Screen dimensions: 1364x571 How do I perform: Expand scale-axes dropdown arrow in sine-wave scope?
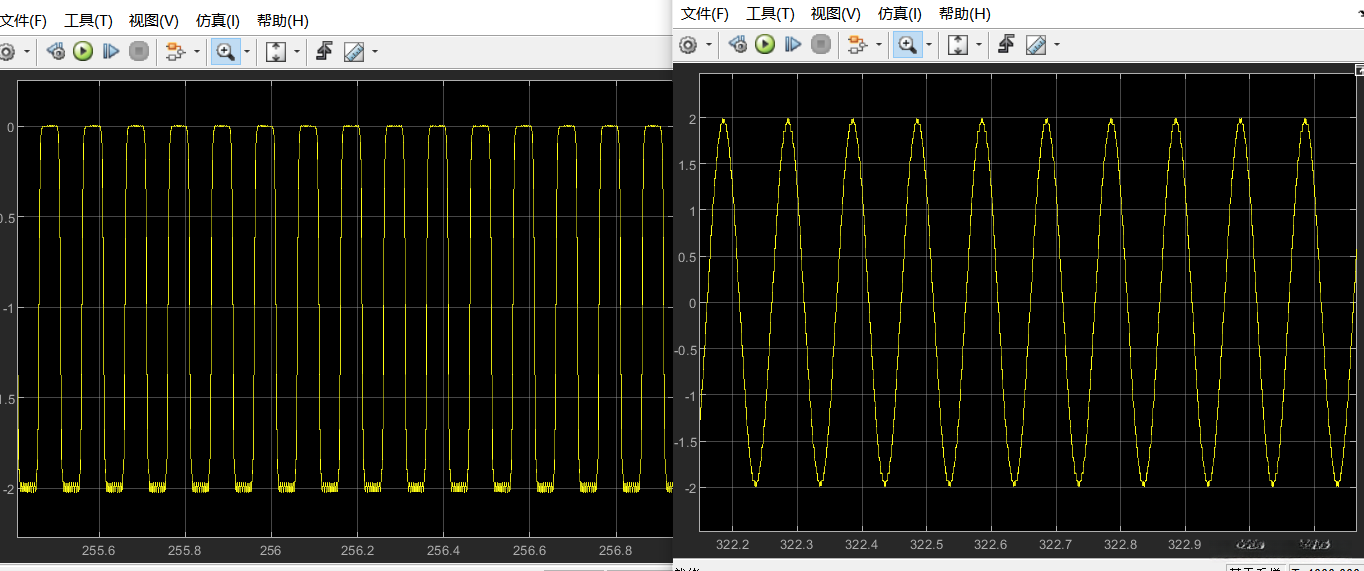(979, 44)
